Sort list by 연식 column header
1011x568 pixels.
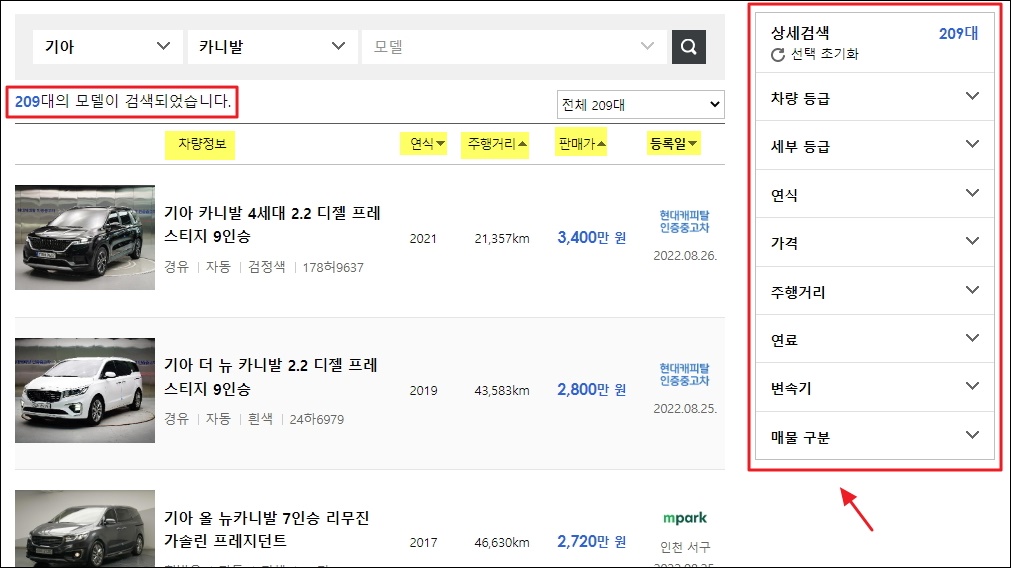[x=427, y=144]
